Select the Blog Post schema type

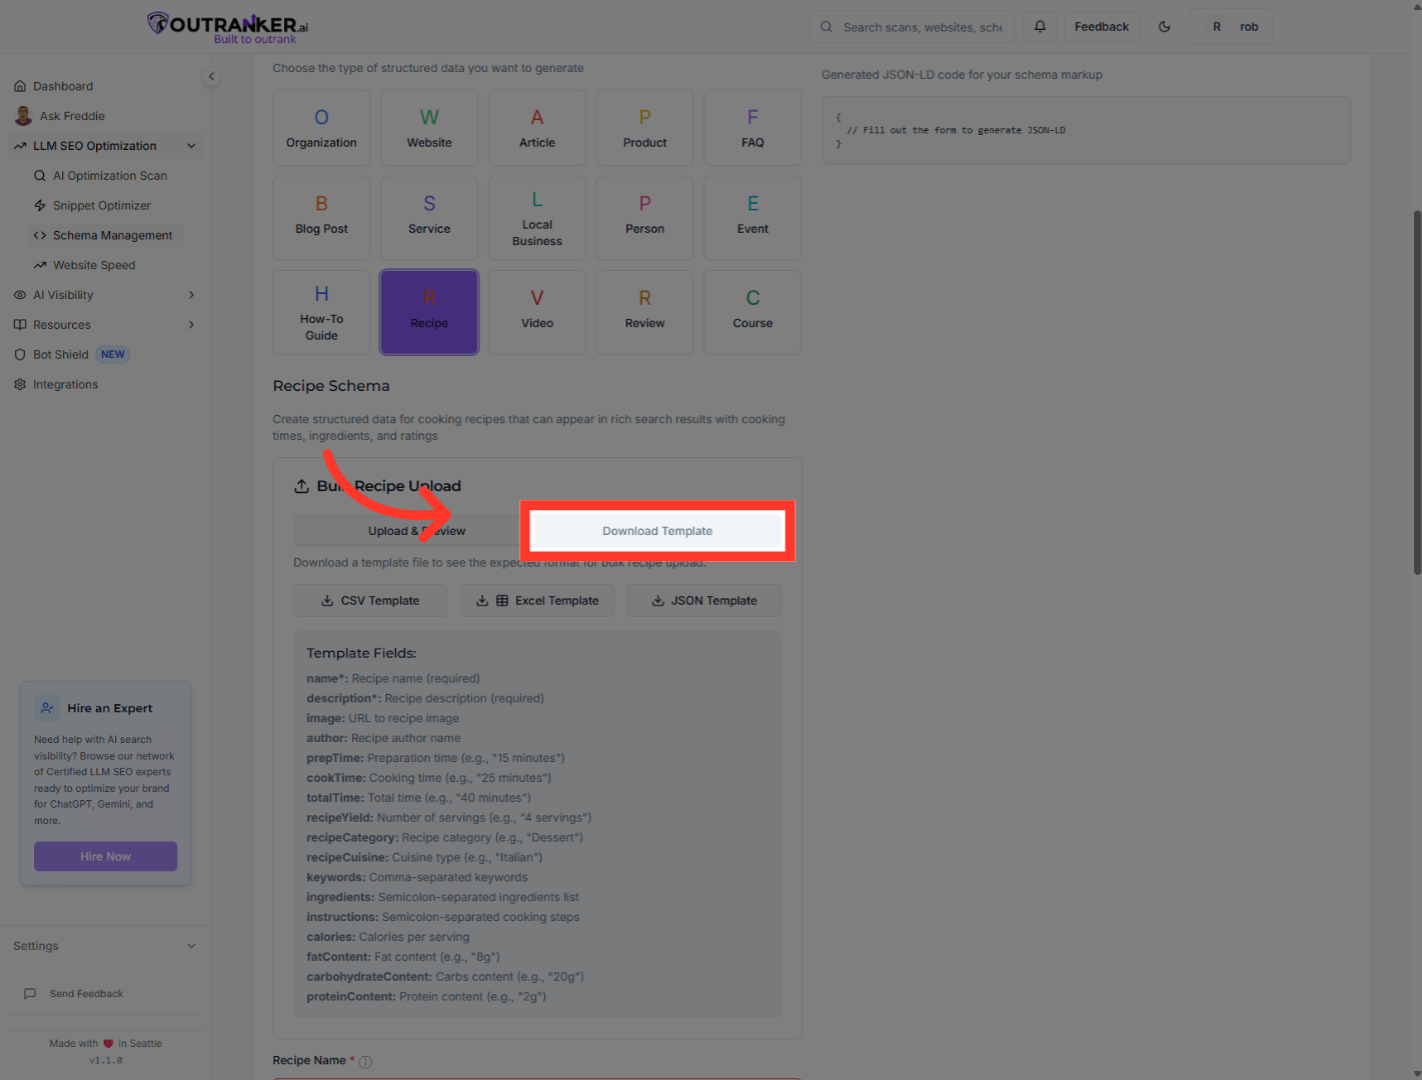coord(321,218)
